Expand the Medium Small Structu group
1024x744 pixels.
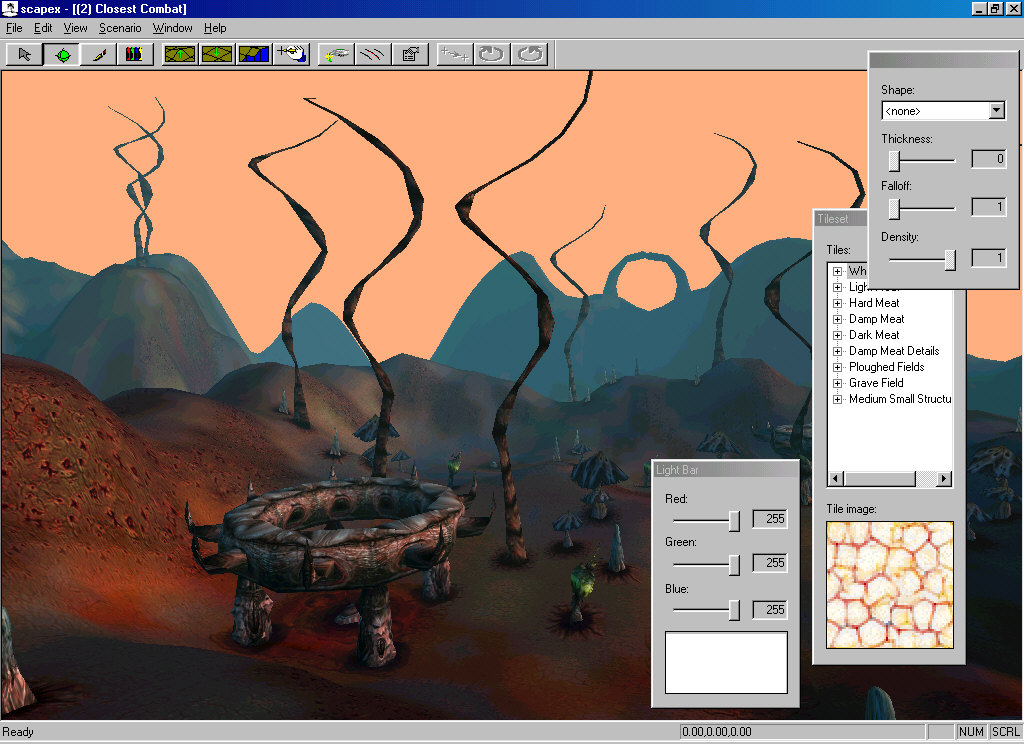coord(837,399)
